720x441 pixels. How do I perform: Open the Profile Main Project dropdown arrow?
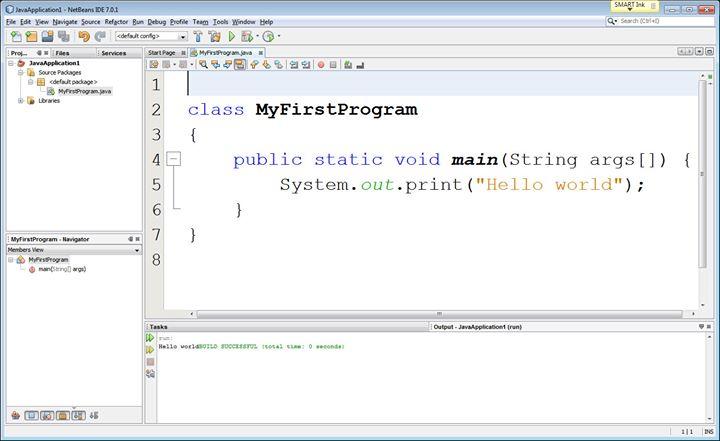pyautogui.click(x=279, y=36)
